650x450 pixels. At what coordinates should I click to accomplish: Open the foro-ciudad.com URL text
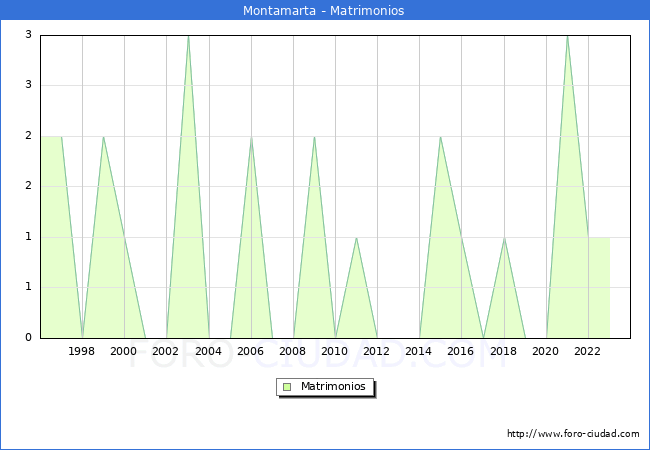pyautogui.click(x=573, y=433)
